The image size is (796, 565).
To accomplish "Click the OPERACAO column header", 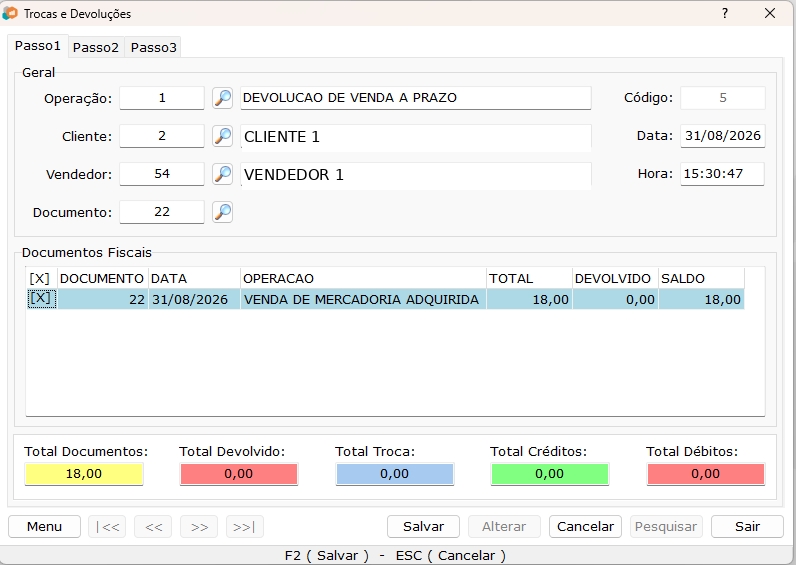I will [363, 278].
